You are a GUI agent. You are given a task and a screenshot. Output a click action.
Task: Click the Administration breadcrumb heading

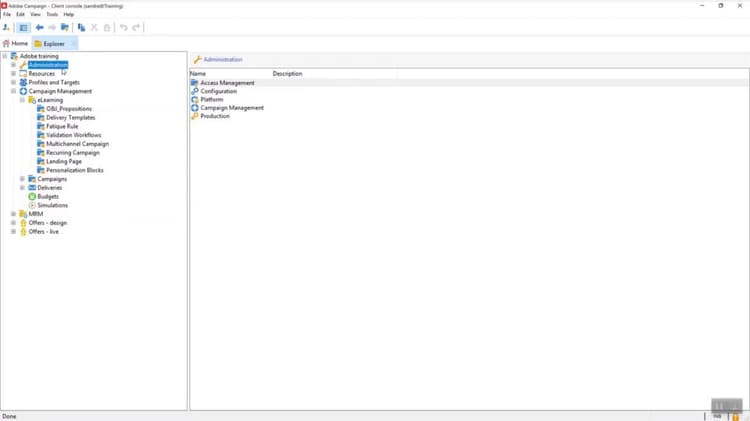coord(223,60)
